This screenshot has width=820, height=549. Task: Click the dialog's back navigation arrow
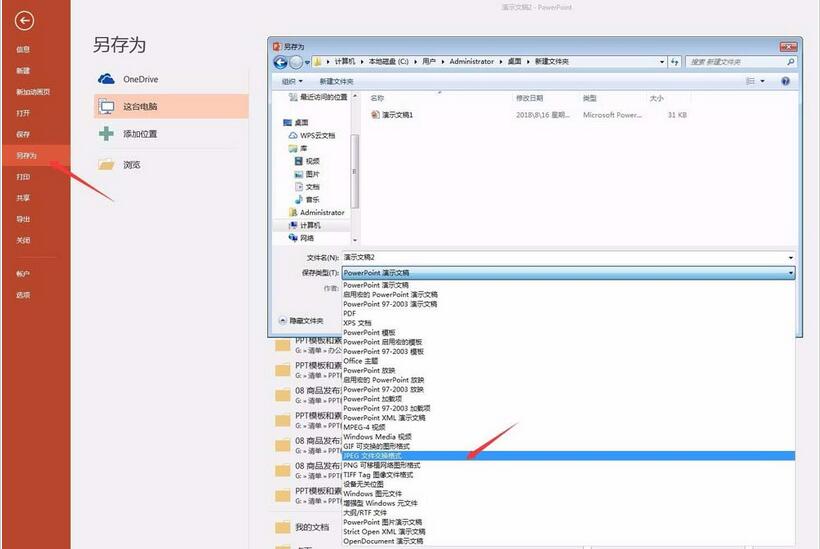coord(280,62)
